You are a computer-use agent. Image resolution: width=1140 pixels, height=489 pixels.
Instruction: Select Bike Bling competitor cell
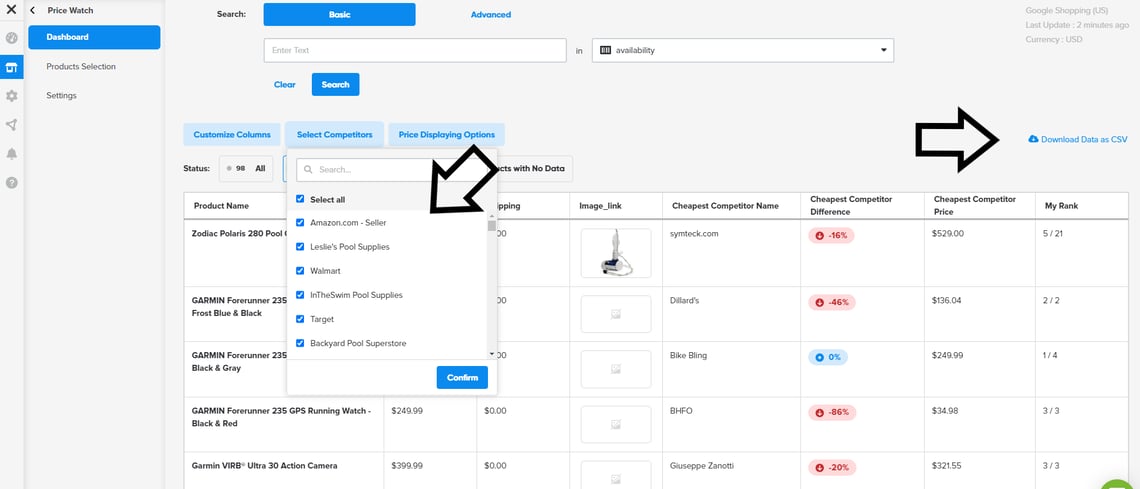688,355
